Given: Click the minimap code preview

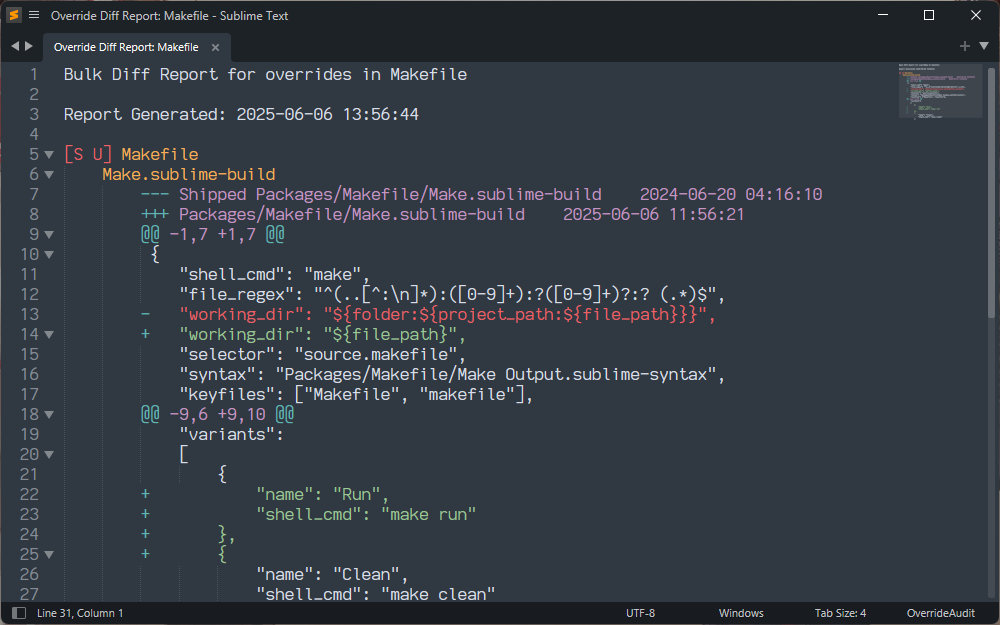Looking at the screenshot, I should 939,90.
